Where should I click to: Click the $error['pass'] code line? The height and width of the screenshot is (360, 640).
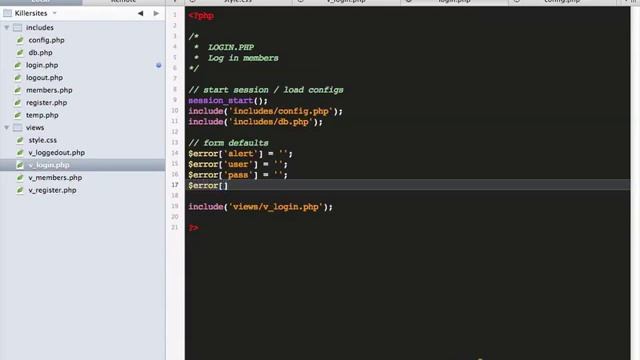[238, 175]
